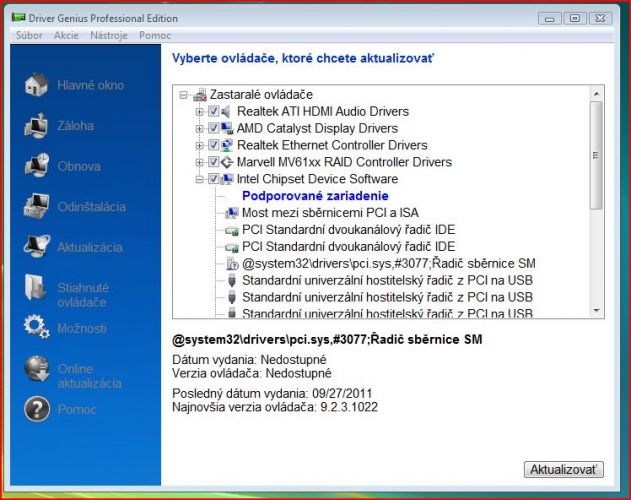The height and width of the screenshot is (500, 631).
Task: Uncheck Intel Chipset Device Software checkbox
Action: [x=213, y=179]
